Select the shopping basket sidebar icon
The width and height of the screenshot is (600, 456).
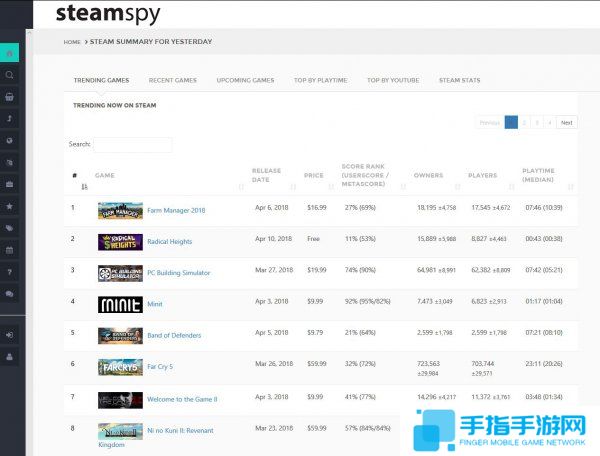[10, 97]
